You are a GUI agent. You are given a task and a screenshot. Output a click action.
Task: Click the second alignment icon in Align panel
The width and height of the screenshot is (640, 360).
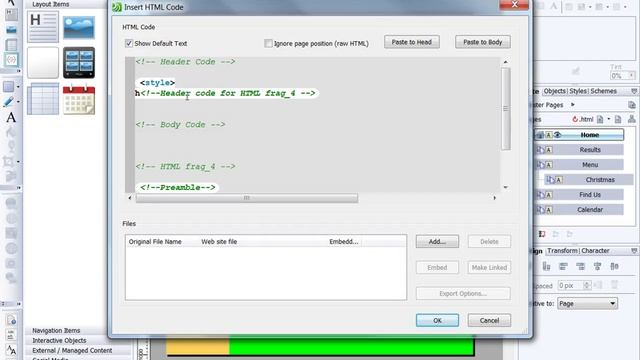563,267
